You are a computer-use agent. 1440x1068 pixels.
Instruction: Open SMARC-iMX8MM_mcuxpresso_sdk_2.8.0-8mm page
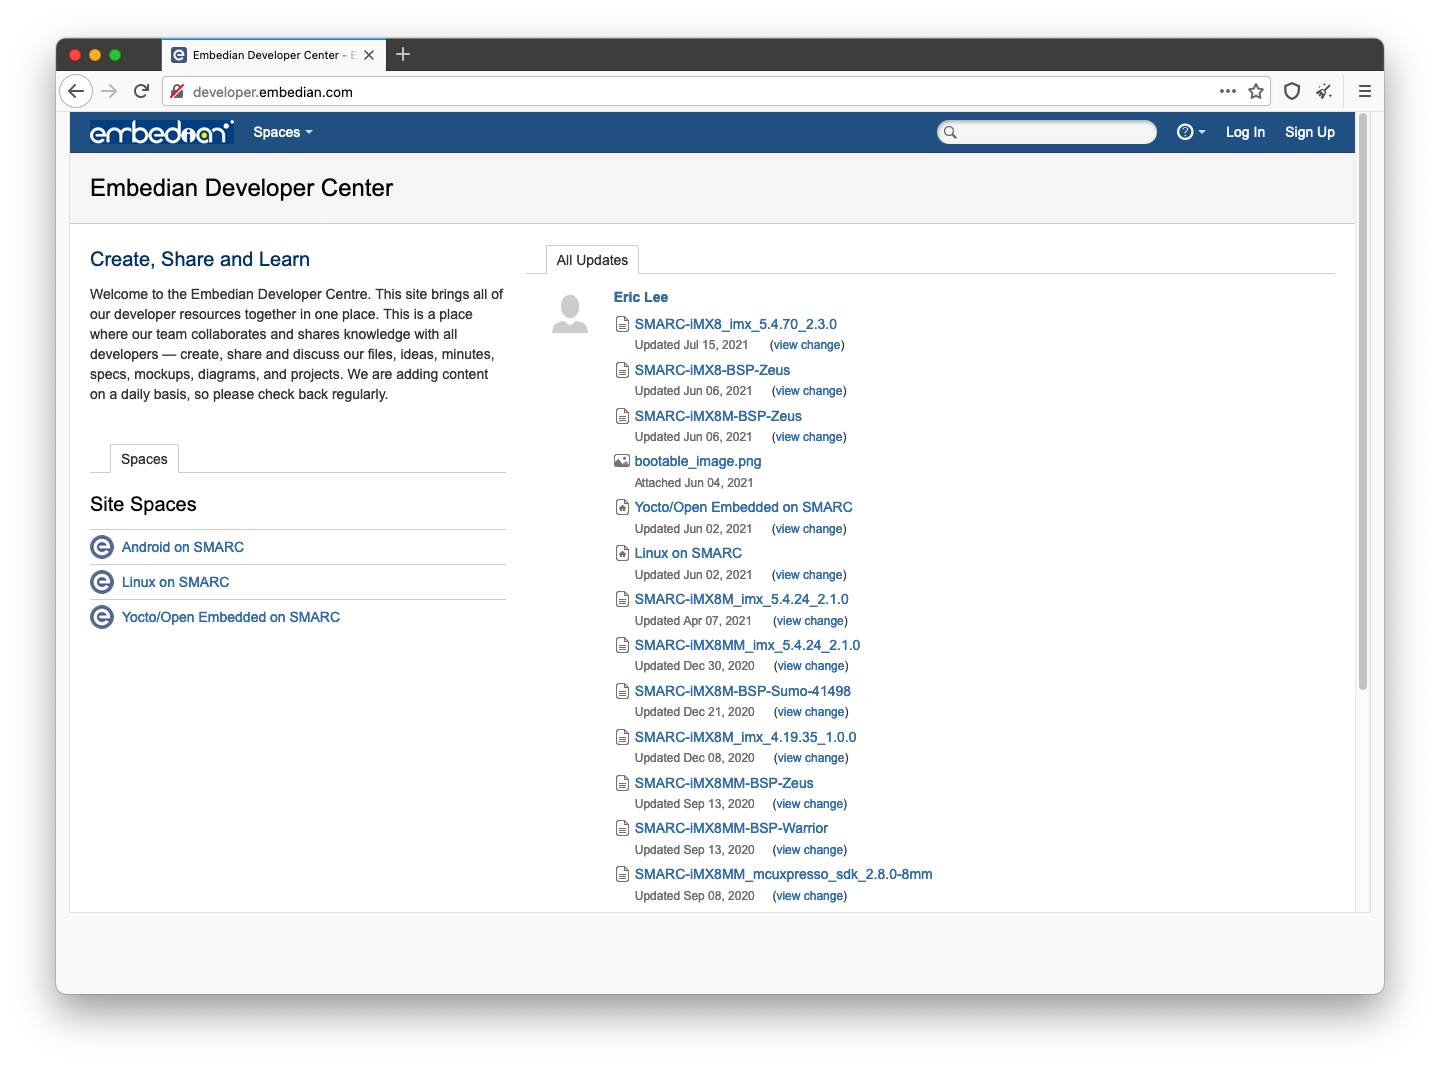[784, 874]
